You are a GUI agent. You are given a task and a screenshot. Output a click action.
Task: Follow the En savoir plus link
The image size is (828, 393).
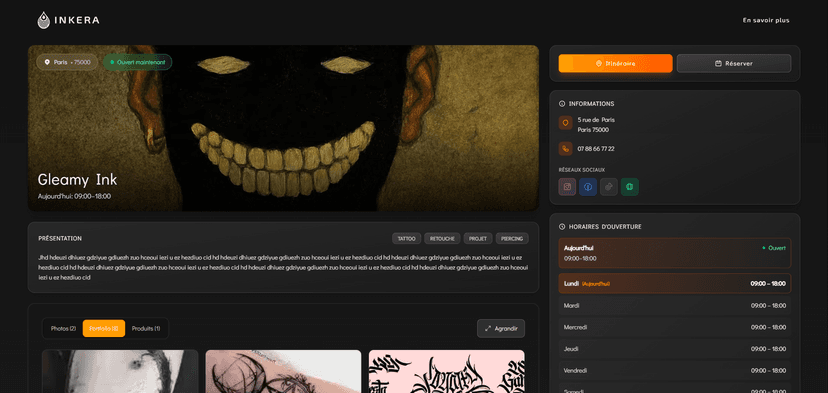(x=766, y=21)
